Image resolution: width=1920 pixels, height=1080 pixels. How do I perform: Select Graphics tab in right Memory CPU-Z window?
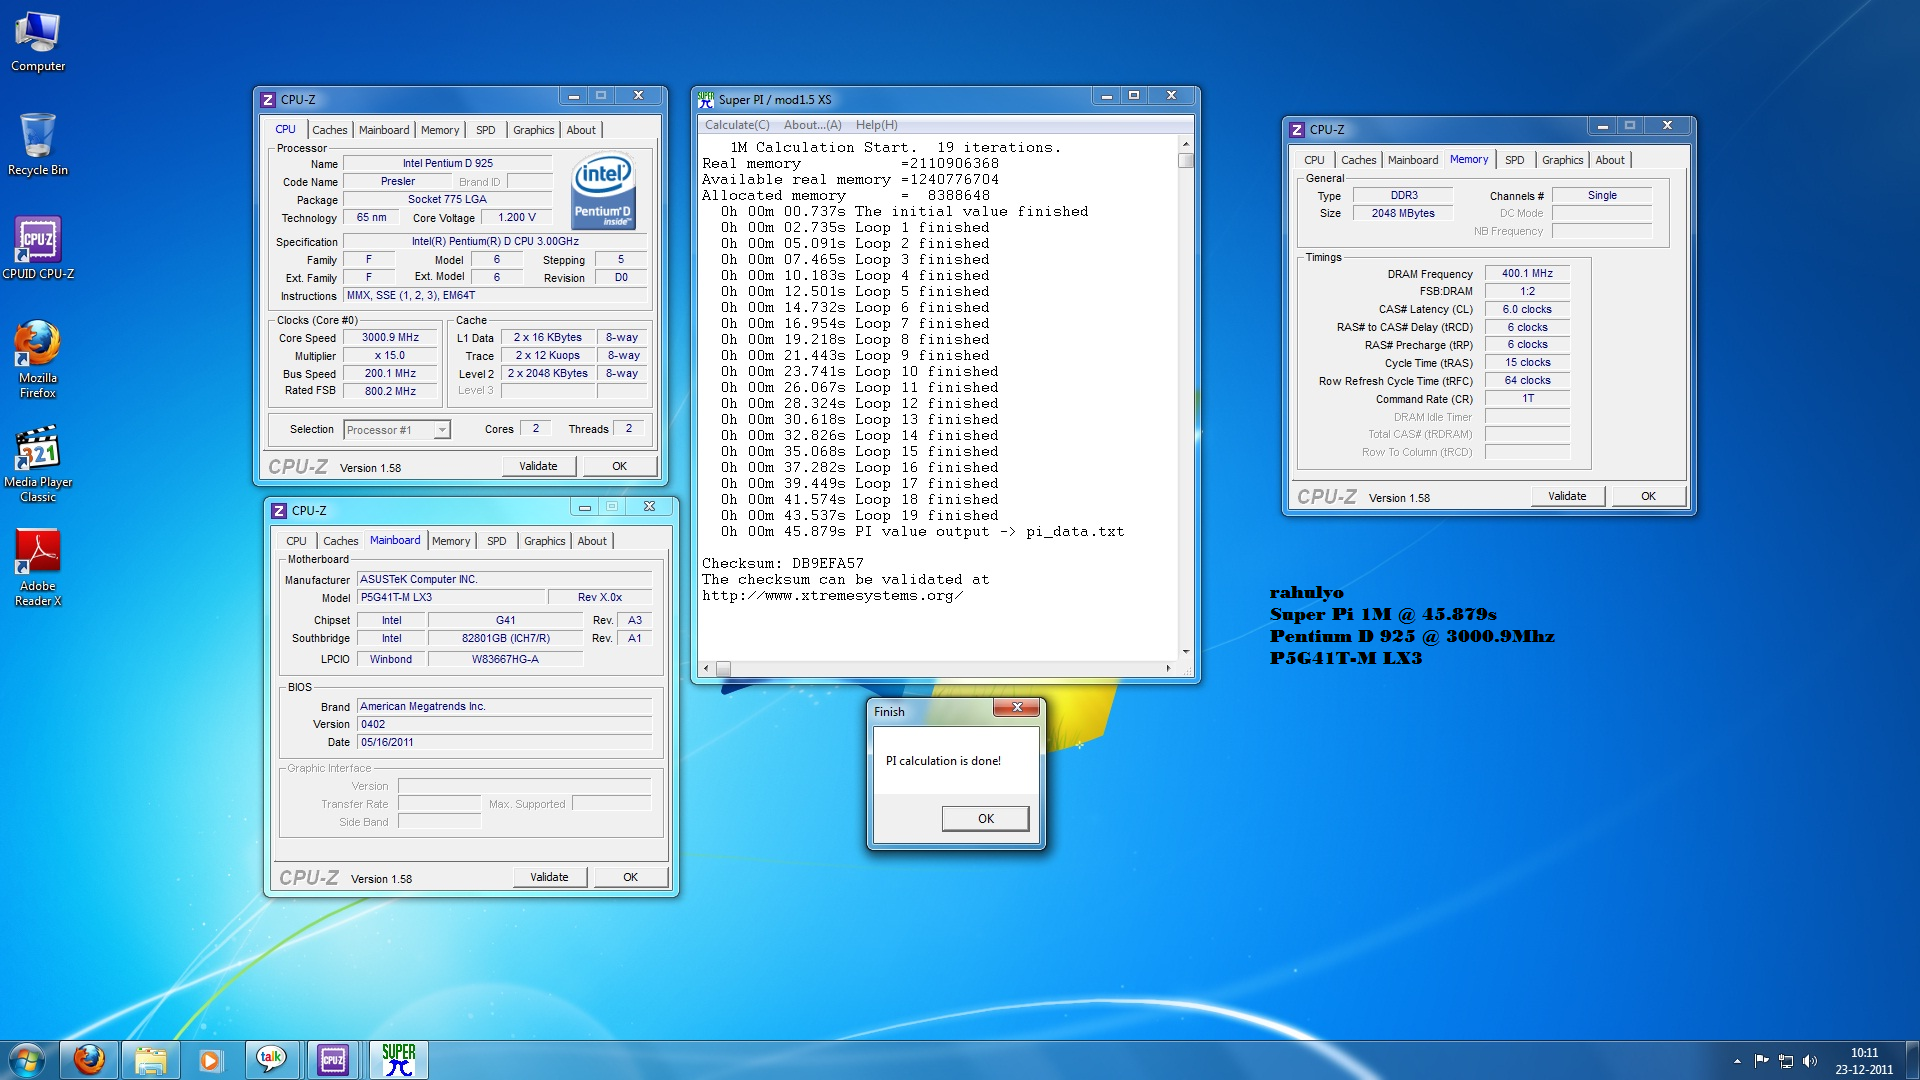point(1562,160)
